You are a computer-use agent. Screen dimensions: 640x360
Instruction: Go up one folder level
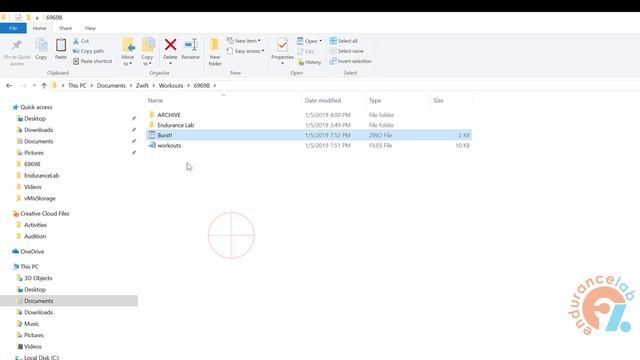click(x=44, y=86)
